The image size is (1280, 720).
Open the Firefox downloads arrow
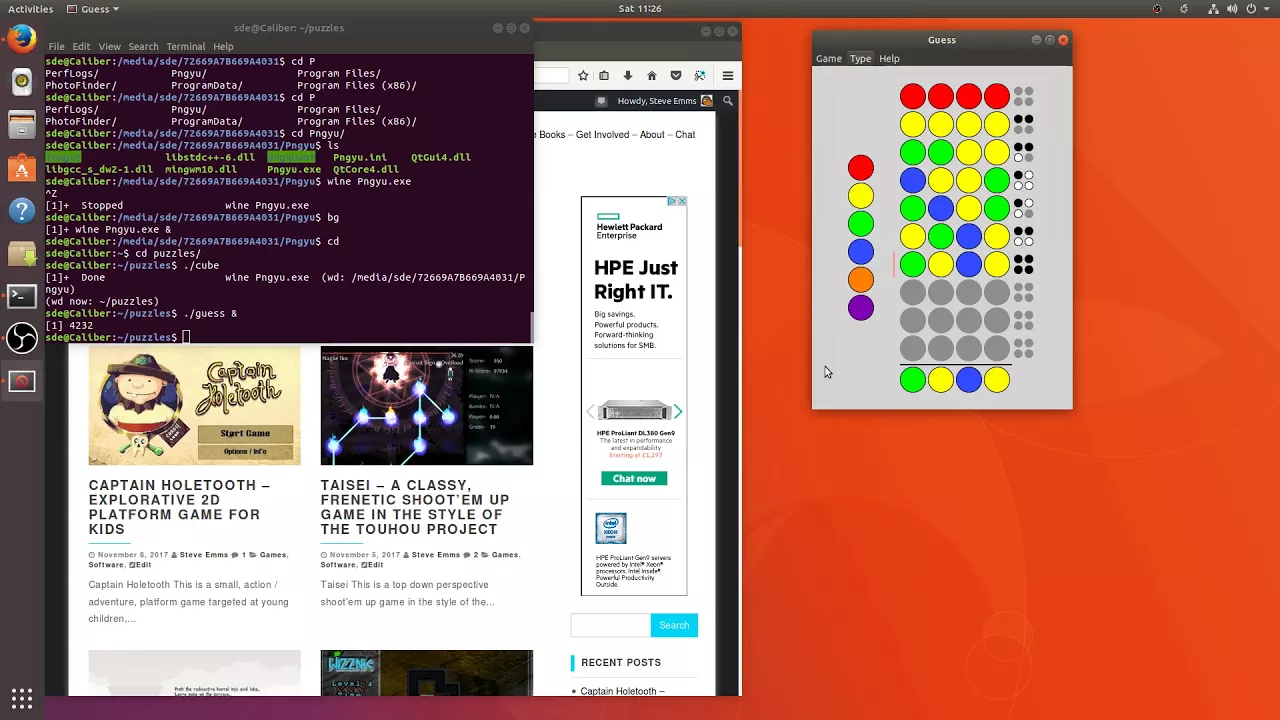[x=628, y=75]
